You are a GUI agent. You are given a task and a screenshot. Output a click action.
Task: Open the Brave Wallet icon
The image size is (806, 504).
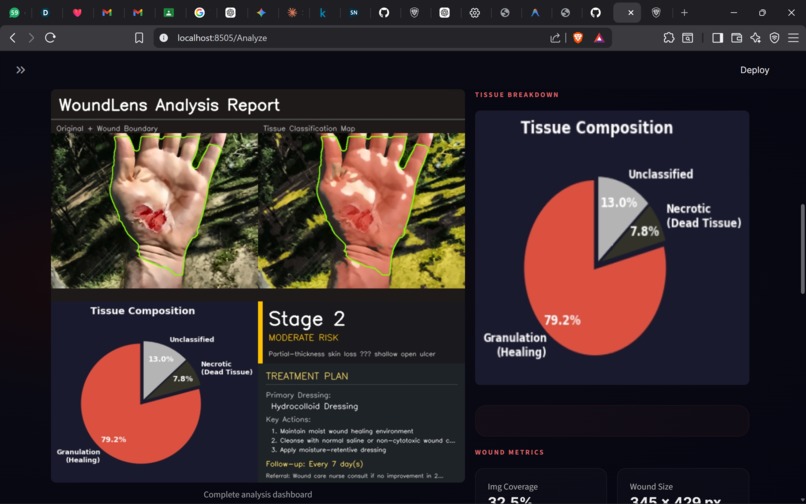click(x=737, y=38)
